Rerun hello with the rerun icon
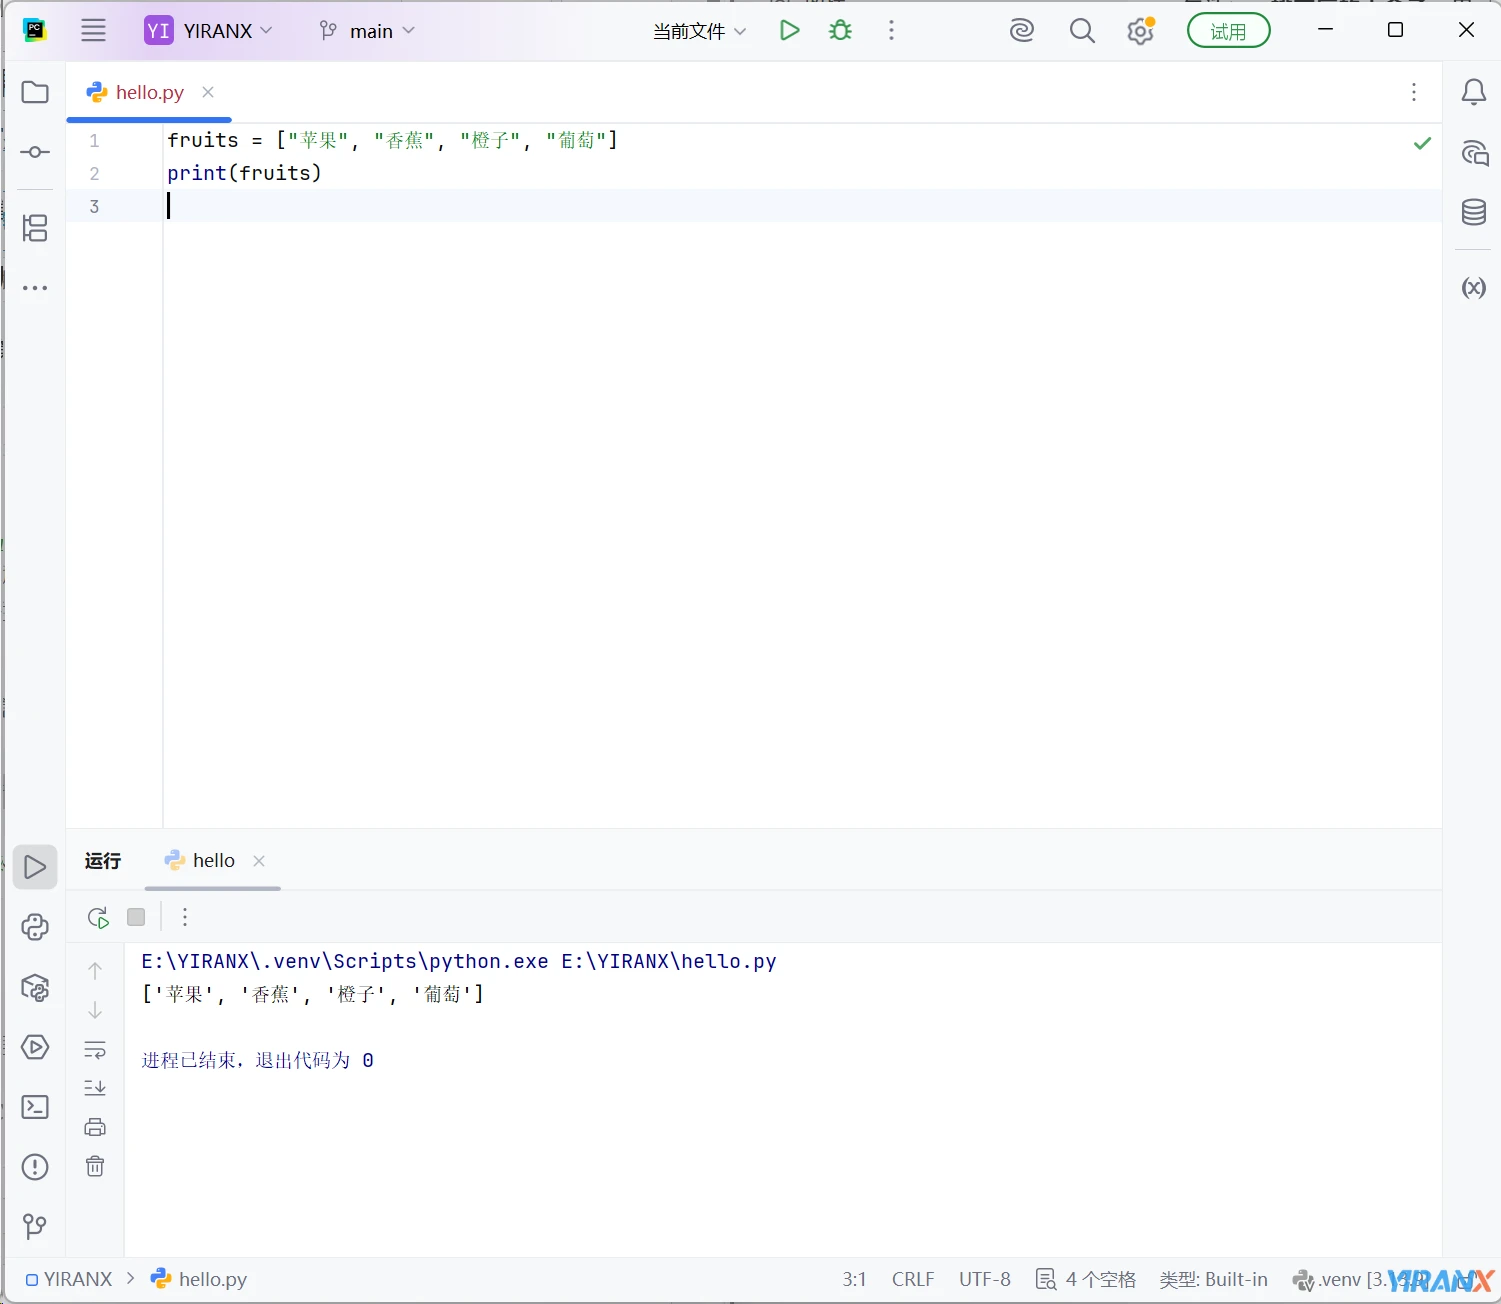Screen dimensions: 1501x1304 coord(98,918)
